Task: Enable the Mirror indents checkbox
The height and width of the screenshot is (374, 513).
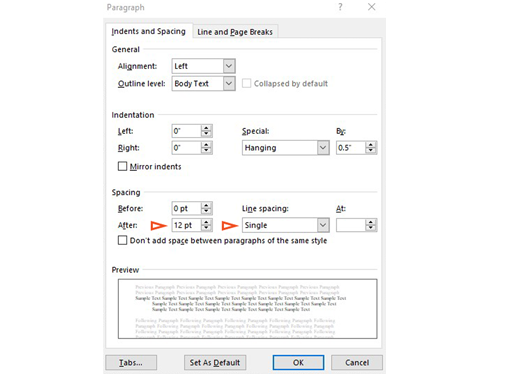Action: pos(122,166)
